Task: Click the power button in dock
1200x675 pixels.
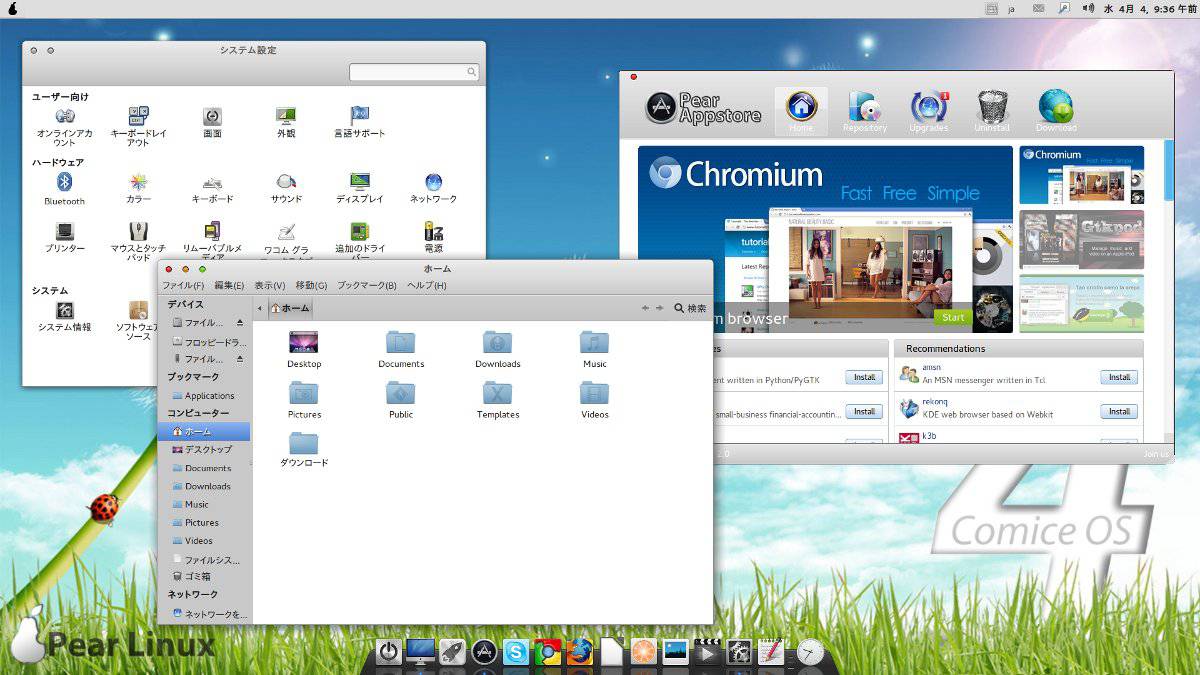Action: [x=389, y=652]
